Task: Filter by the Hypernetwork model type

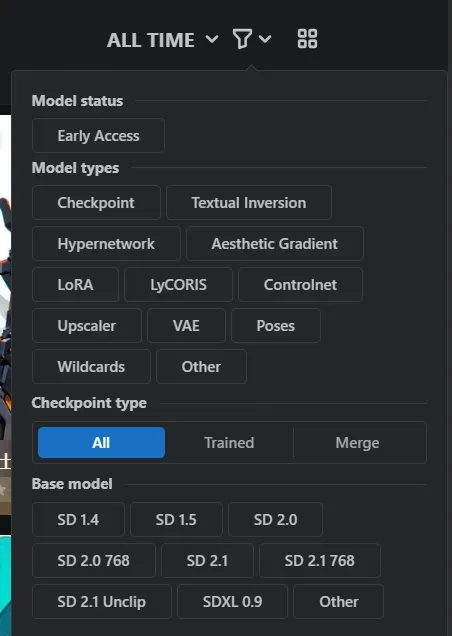Action: coord(106,244)
